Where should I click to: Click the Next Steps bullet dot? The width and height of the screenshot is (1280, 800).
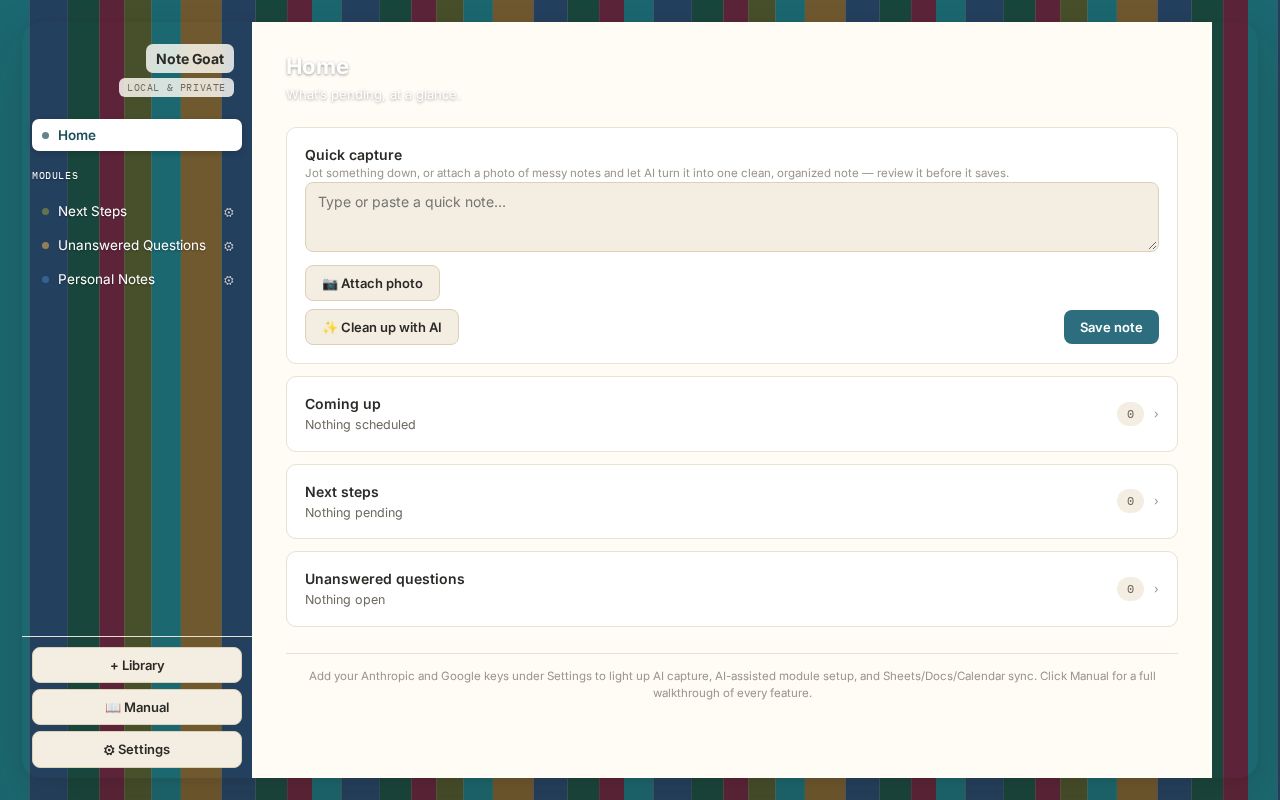(46, 212)
